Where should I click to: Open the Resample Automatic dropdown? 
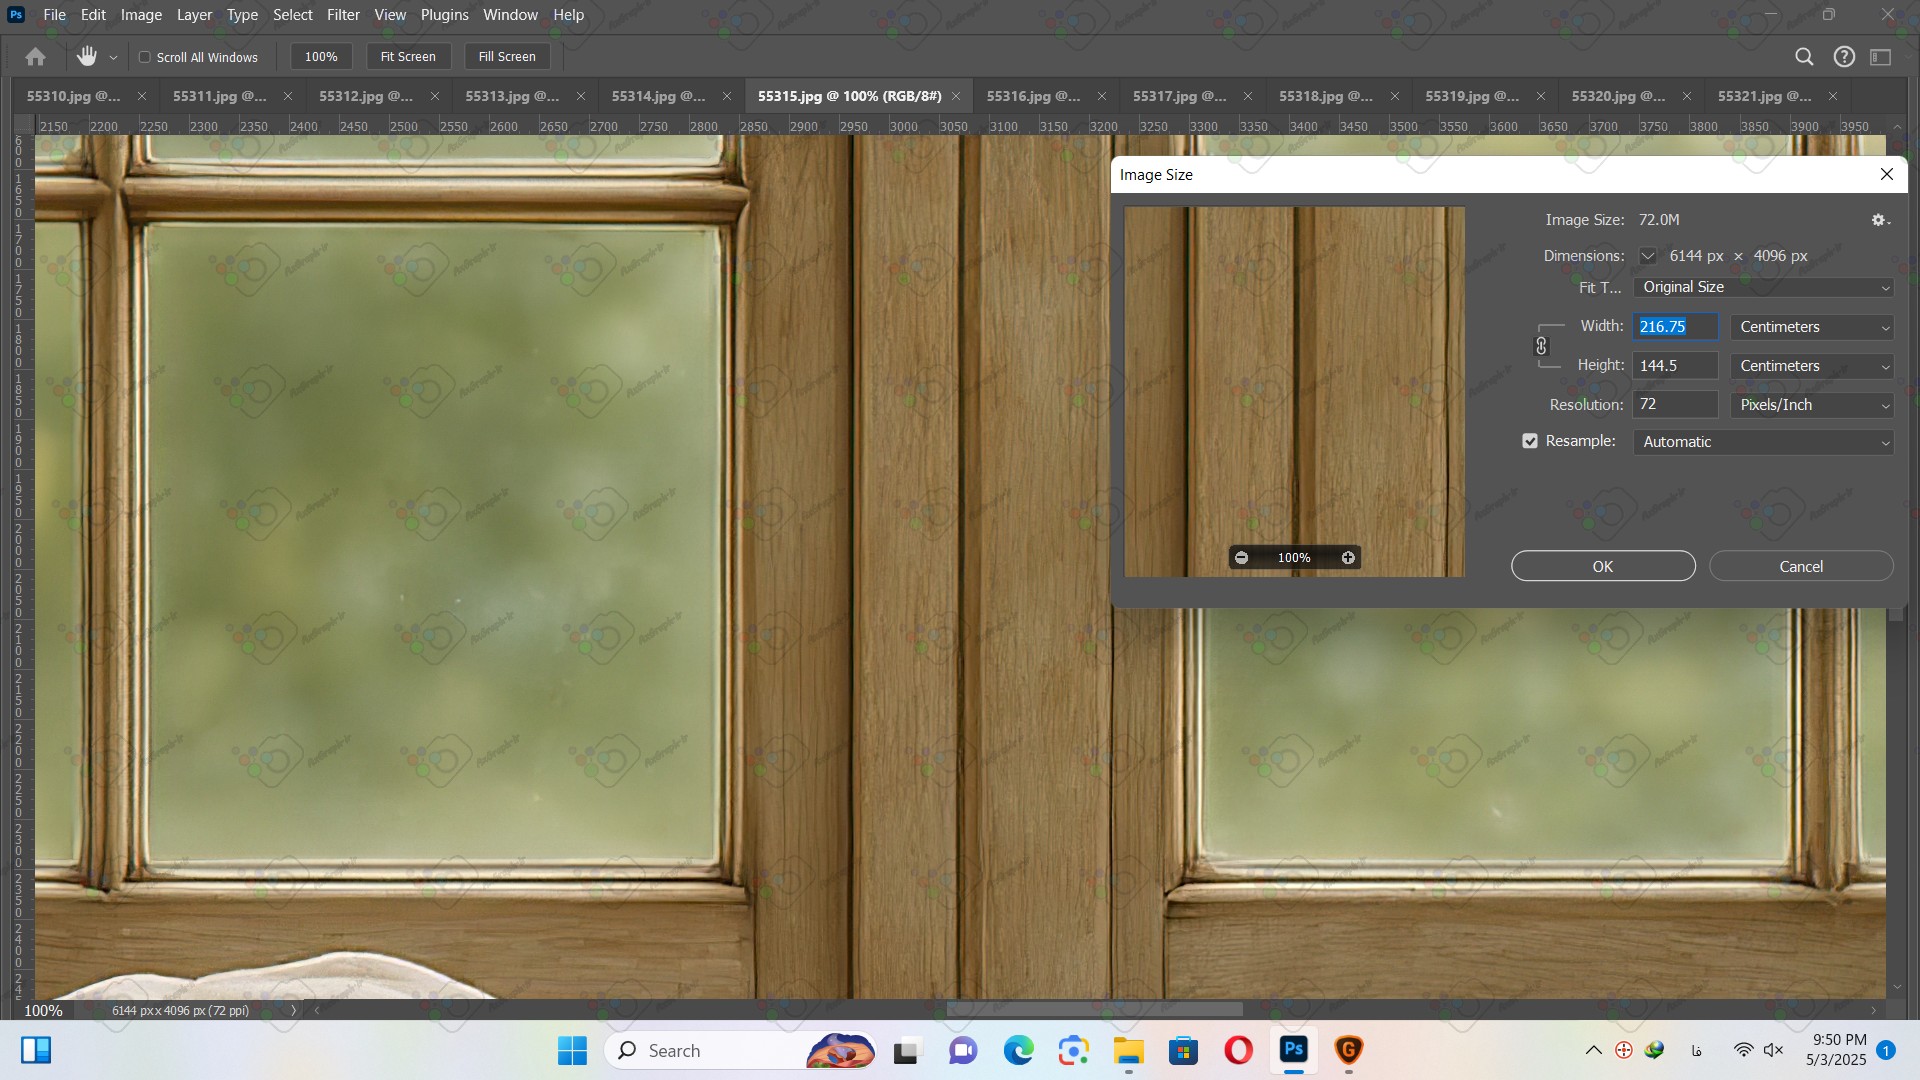1763,442
